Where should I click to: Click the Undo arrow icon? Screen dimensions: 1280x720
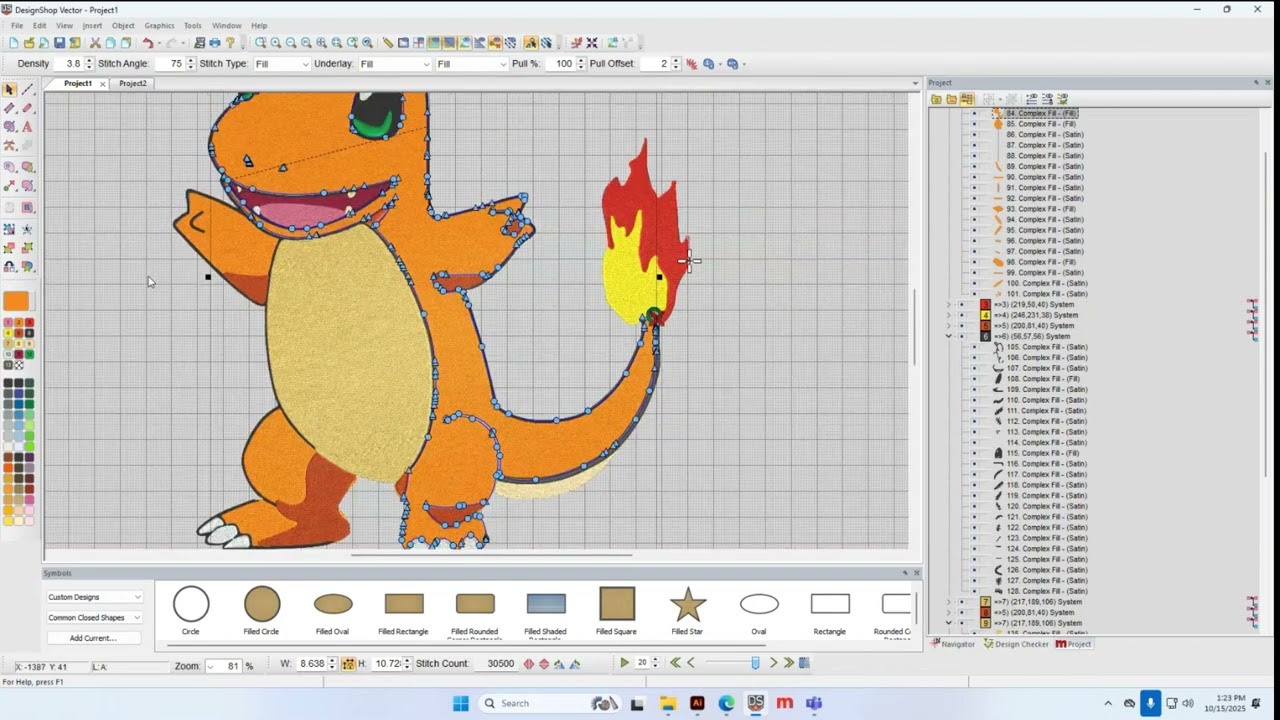click(x=147, y=43)
